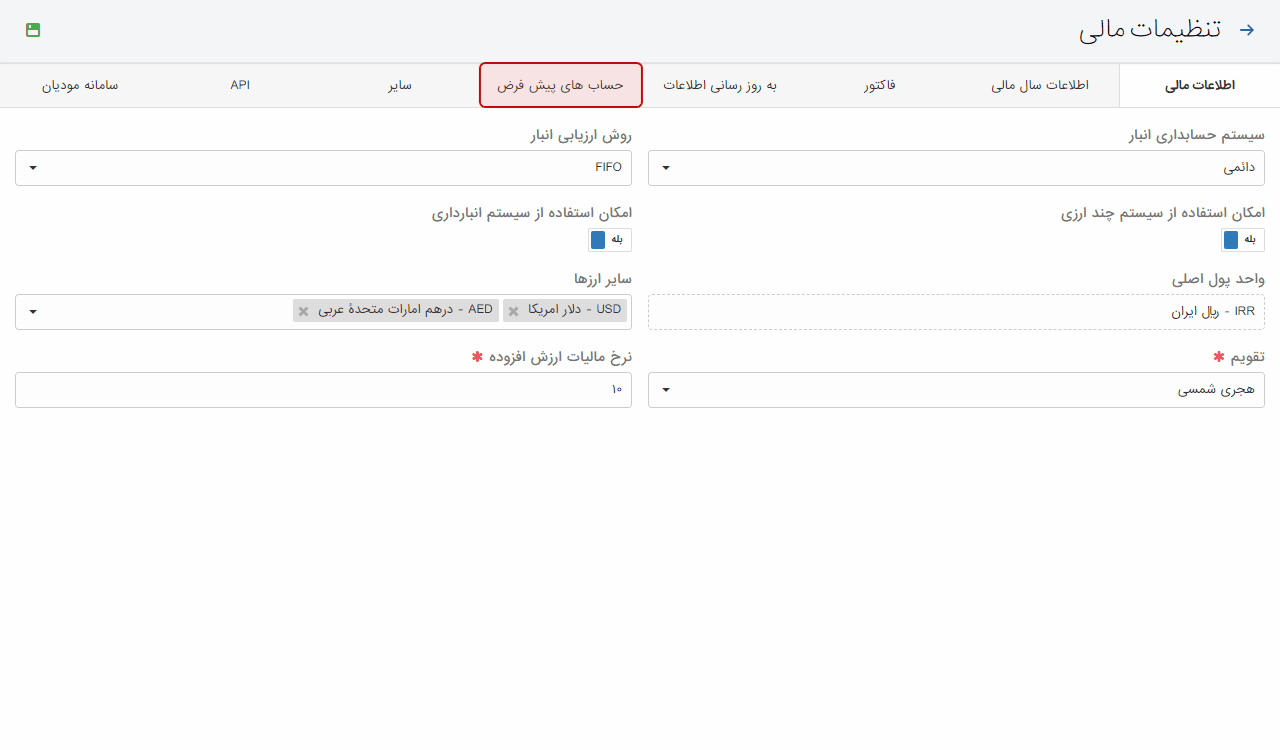The image size is (1280, 750).
Task: Remove the USD دلار امریکا currency tag
Action: point(513,311)
